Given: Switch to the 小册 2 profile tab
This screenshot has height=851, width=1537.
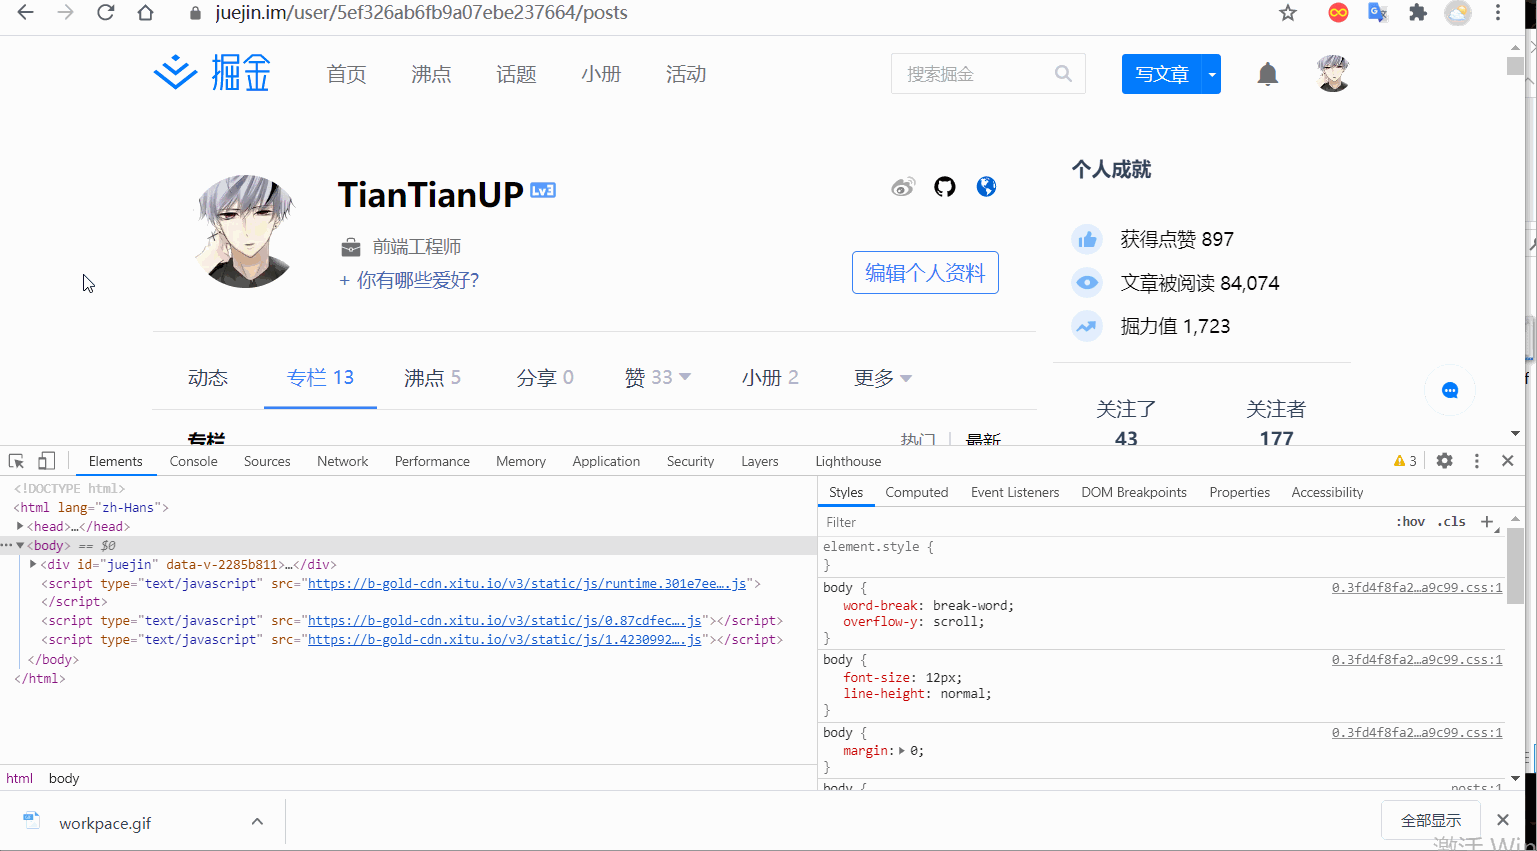Looking at the screenshot, I should (770, 378).
